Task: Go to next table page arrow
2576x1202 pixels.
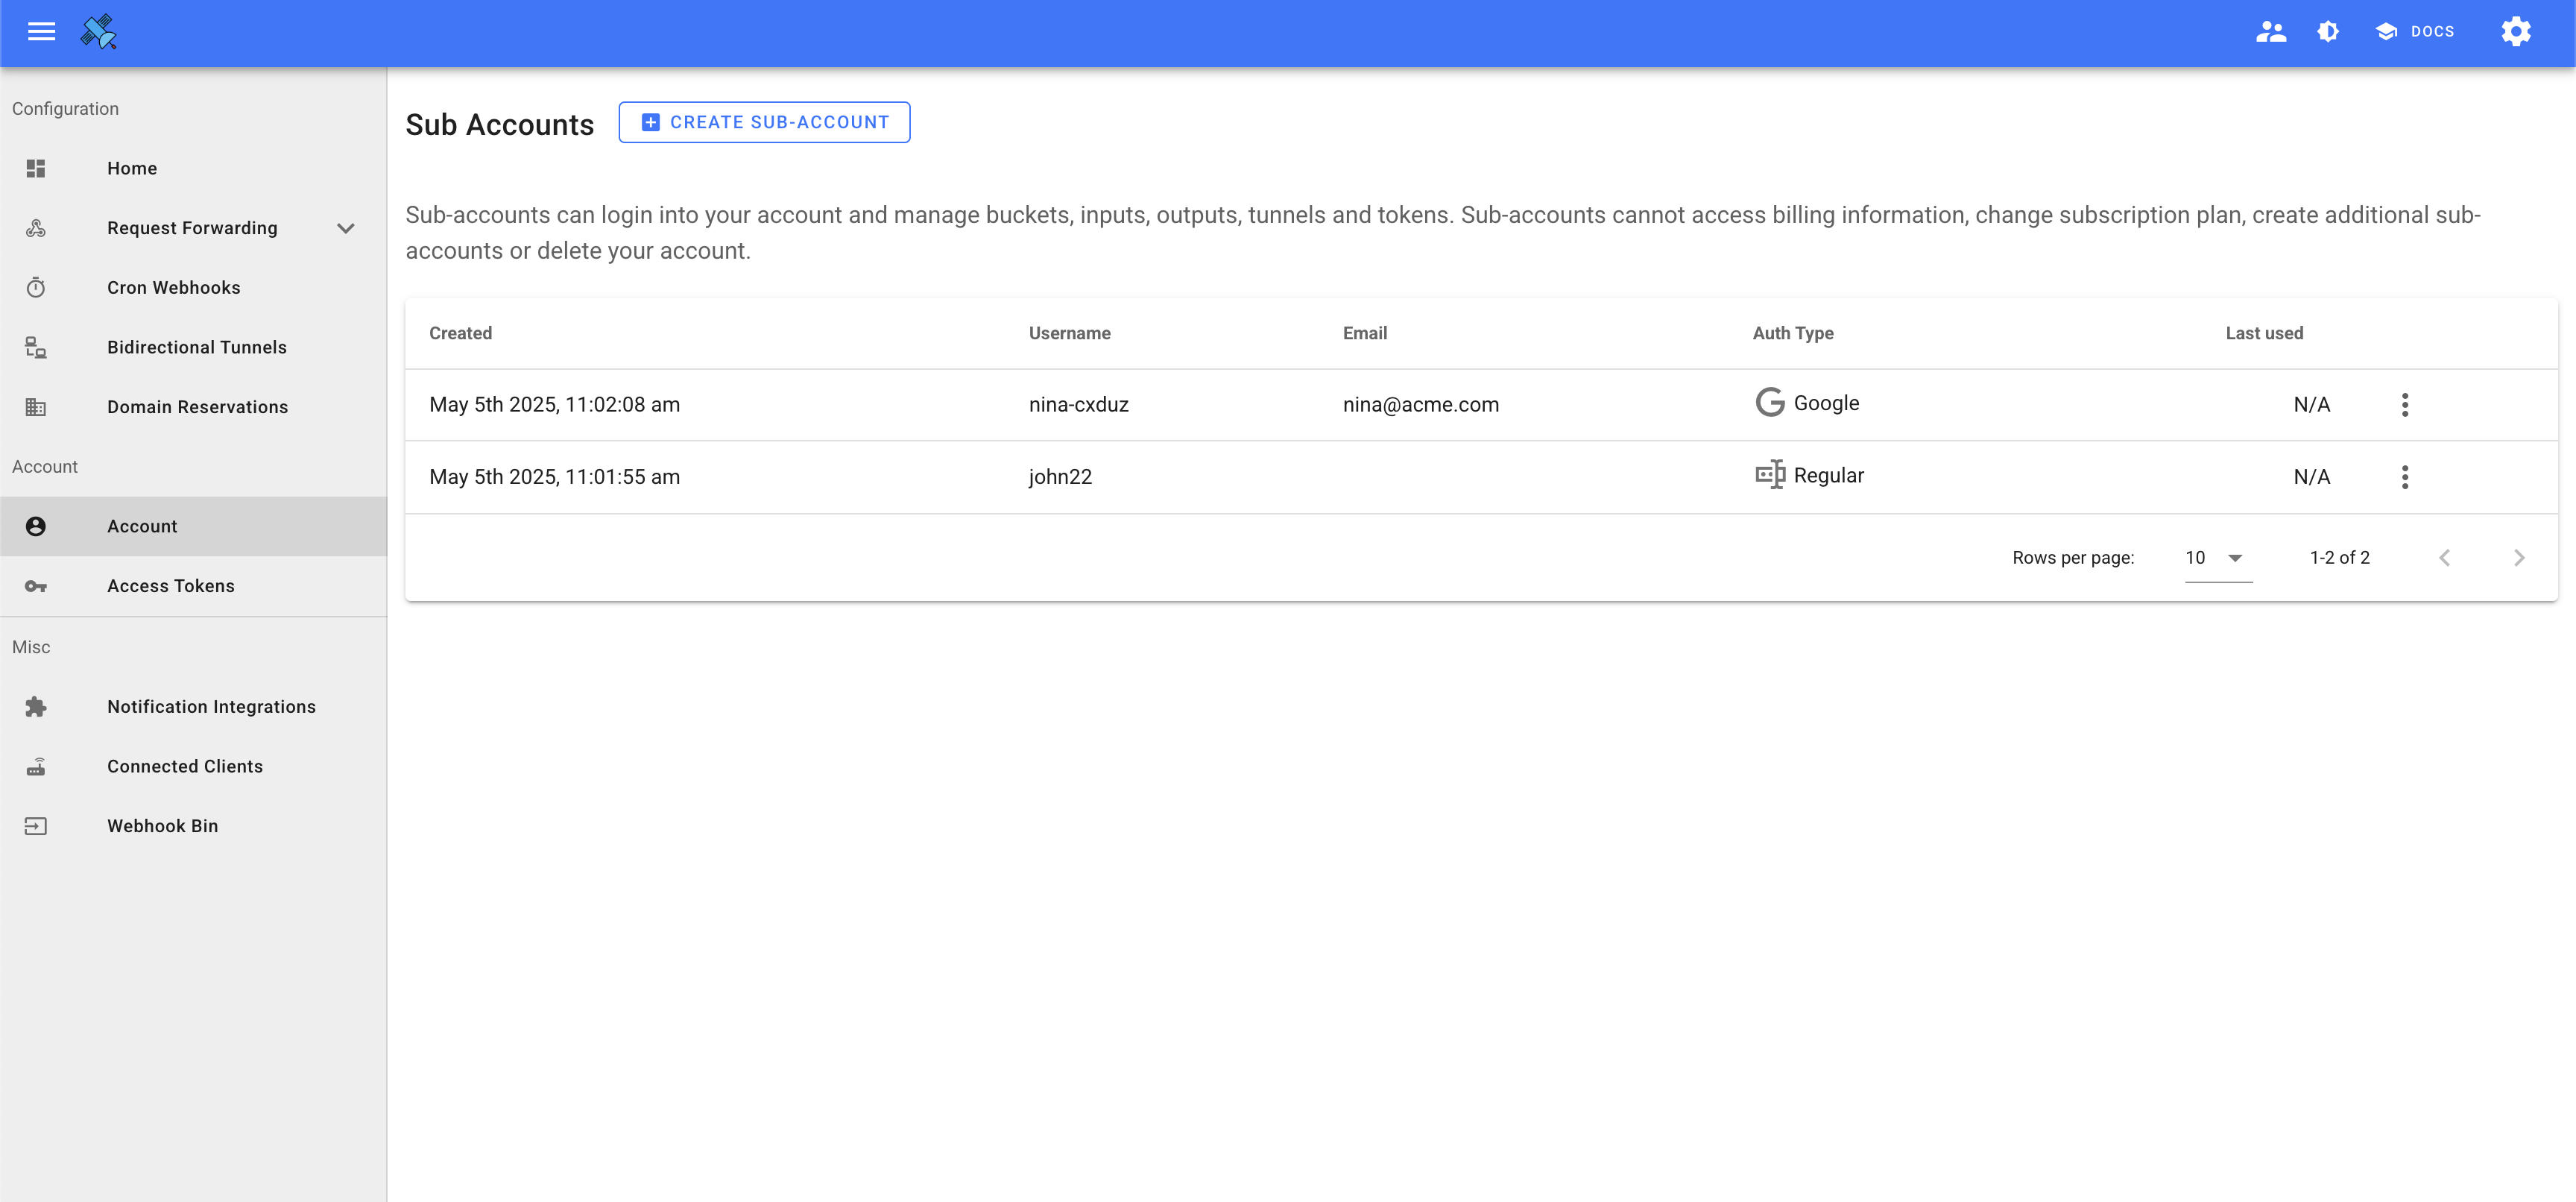Action: click(x=2519, y=558)
